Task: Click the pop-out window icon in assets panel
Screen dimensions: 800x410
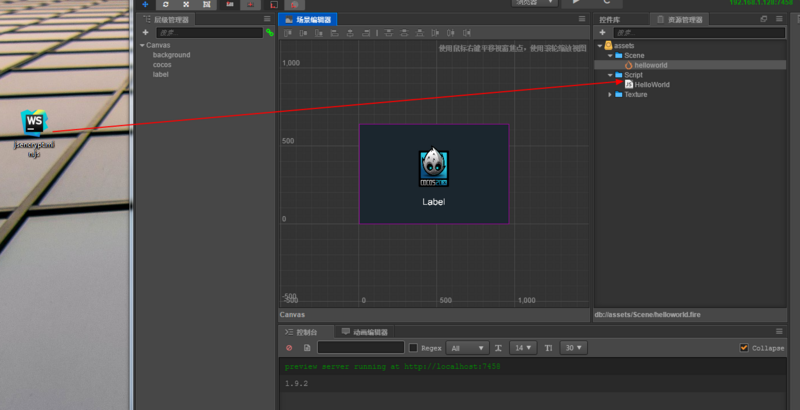Action: pos(764,19)
